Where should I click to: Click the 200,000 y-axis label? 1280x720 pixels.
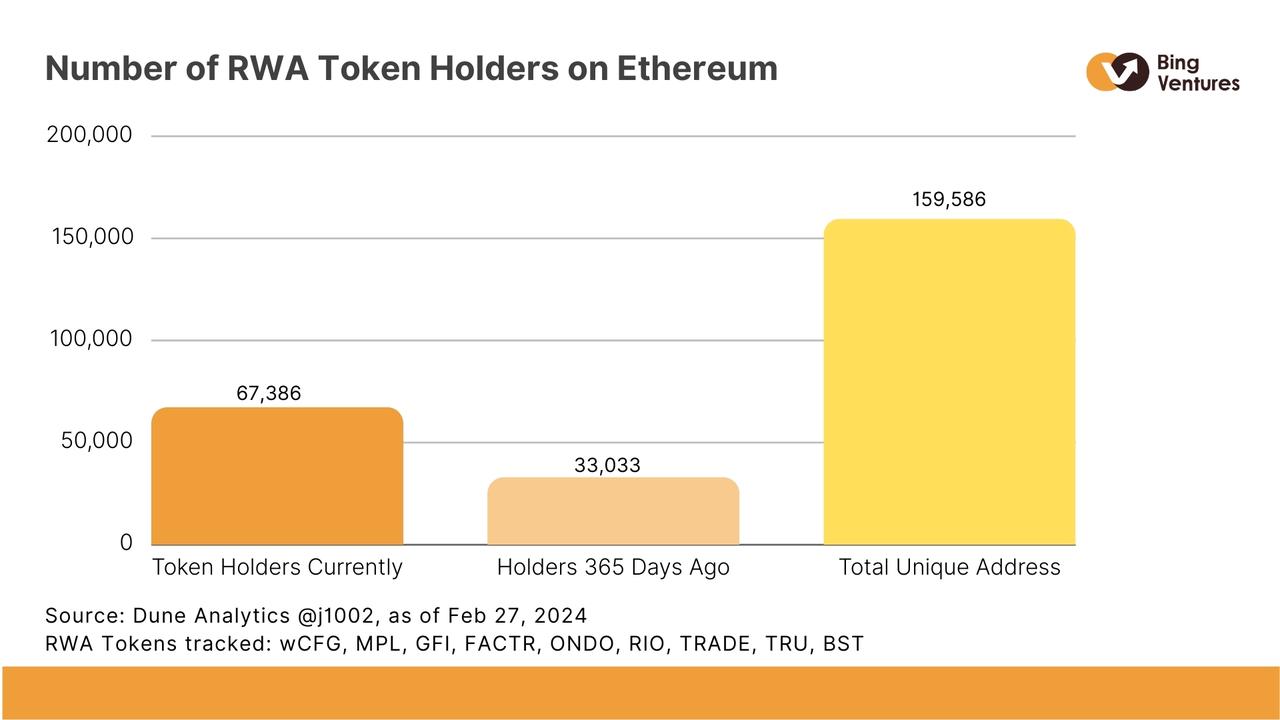click(89, 135)
